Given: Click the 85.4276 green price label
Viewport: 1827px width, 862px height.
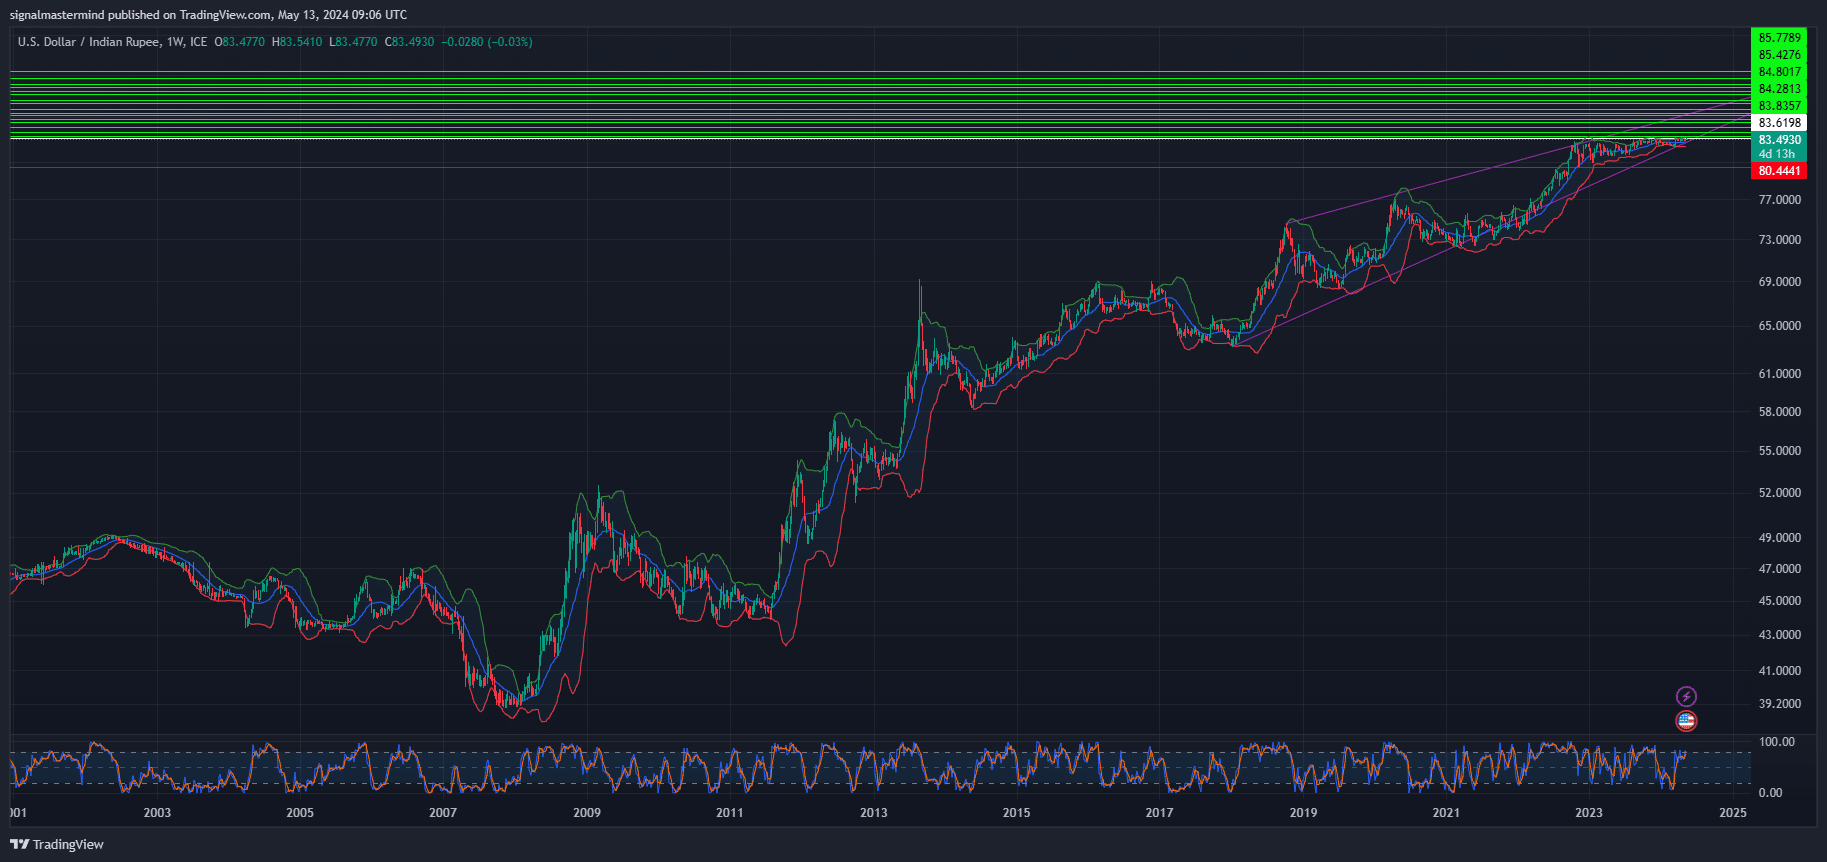Looking at the screenshot, I should (x=1780, y=55).
